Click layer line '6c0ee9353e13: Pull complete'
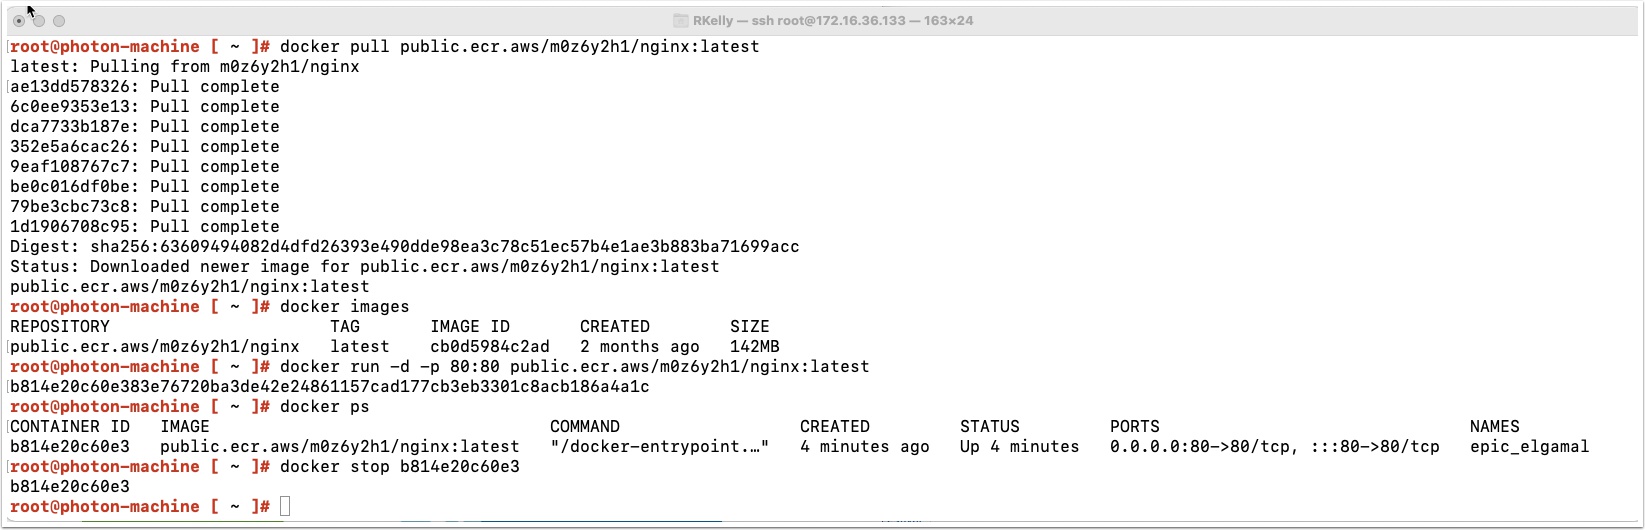This screenshot has width=1645, height=530. click(145, 107)
